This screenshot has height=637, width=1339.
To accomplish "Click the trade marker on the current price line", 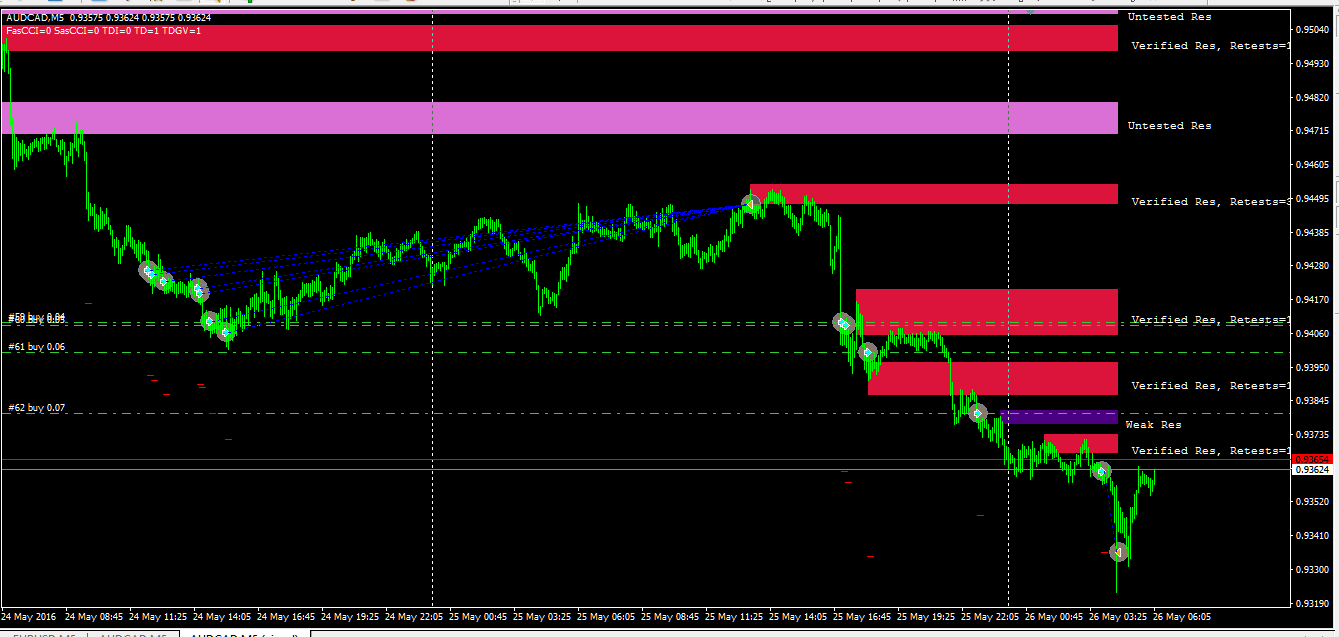I will (x=1101, y=471).
